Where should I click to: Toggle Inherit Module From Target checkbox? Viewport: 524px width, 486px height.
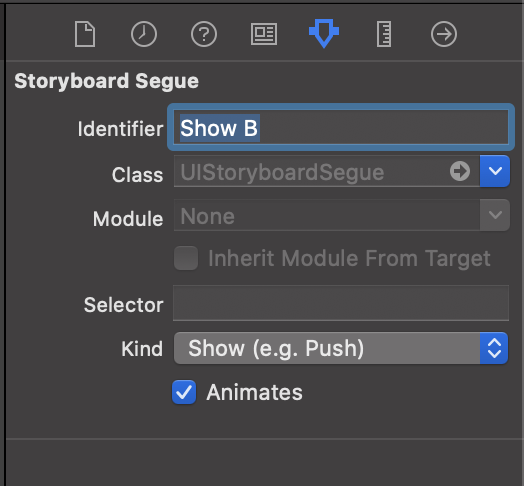click(186, 258)
